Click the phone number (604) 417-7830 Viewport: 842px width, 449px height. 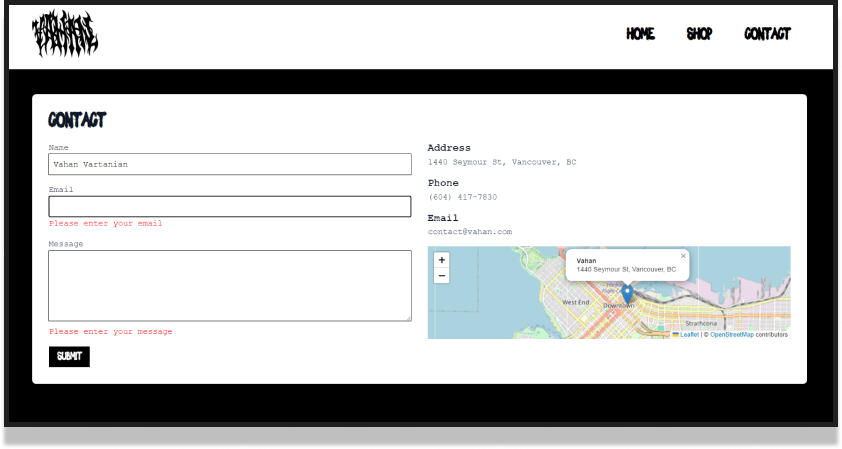click(462, 197)
